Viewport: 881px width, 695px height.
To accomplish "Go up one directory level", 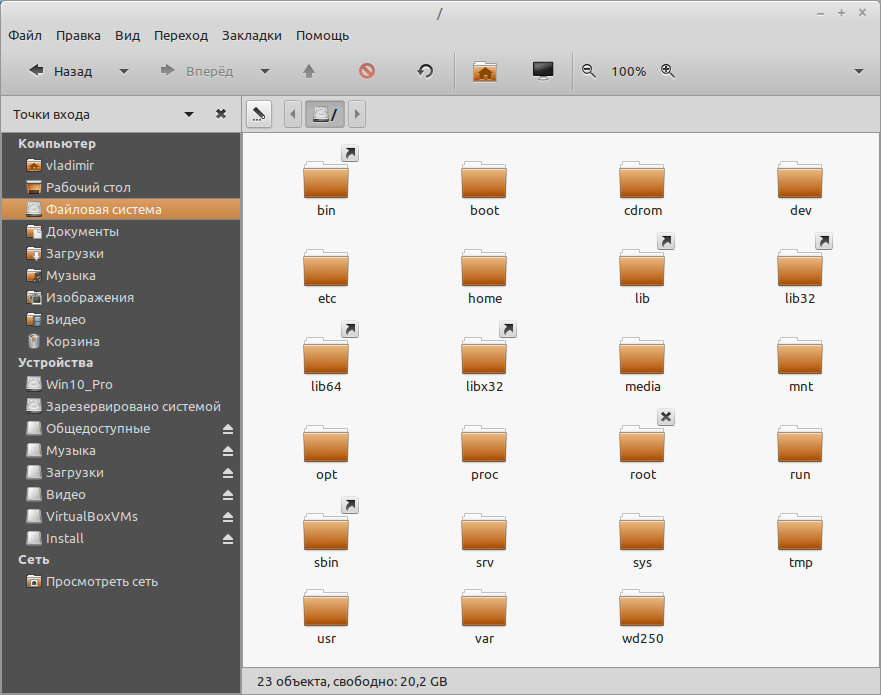I will click(308, 71).
